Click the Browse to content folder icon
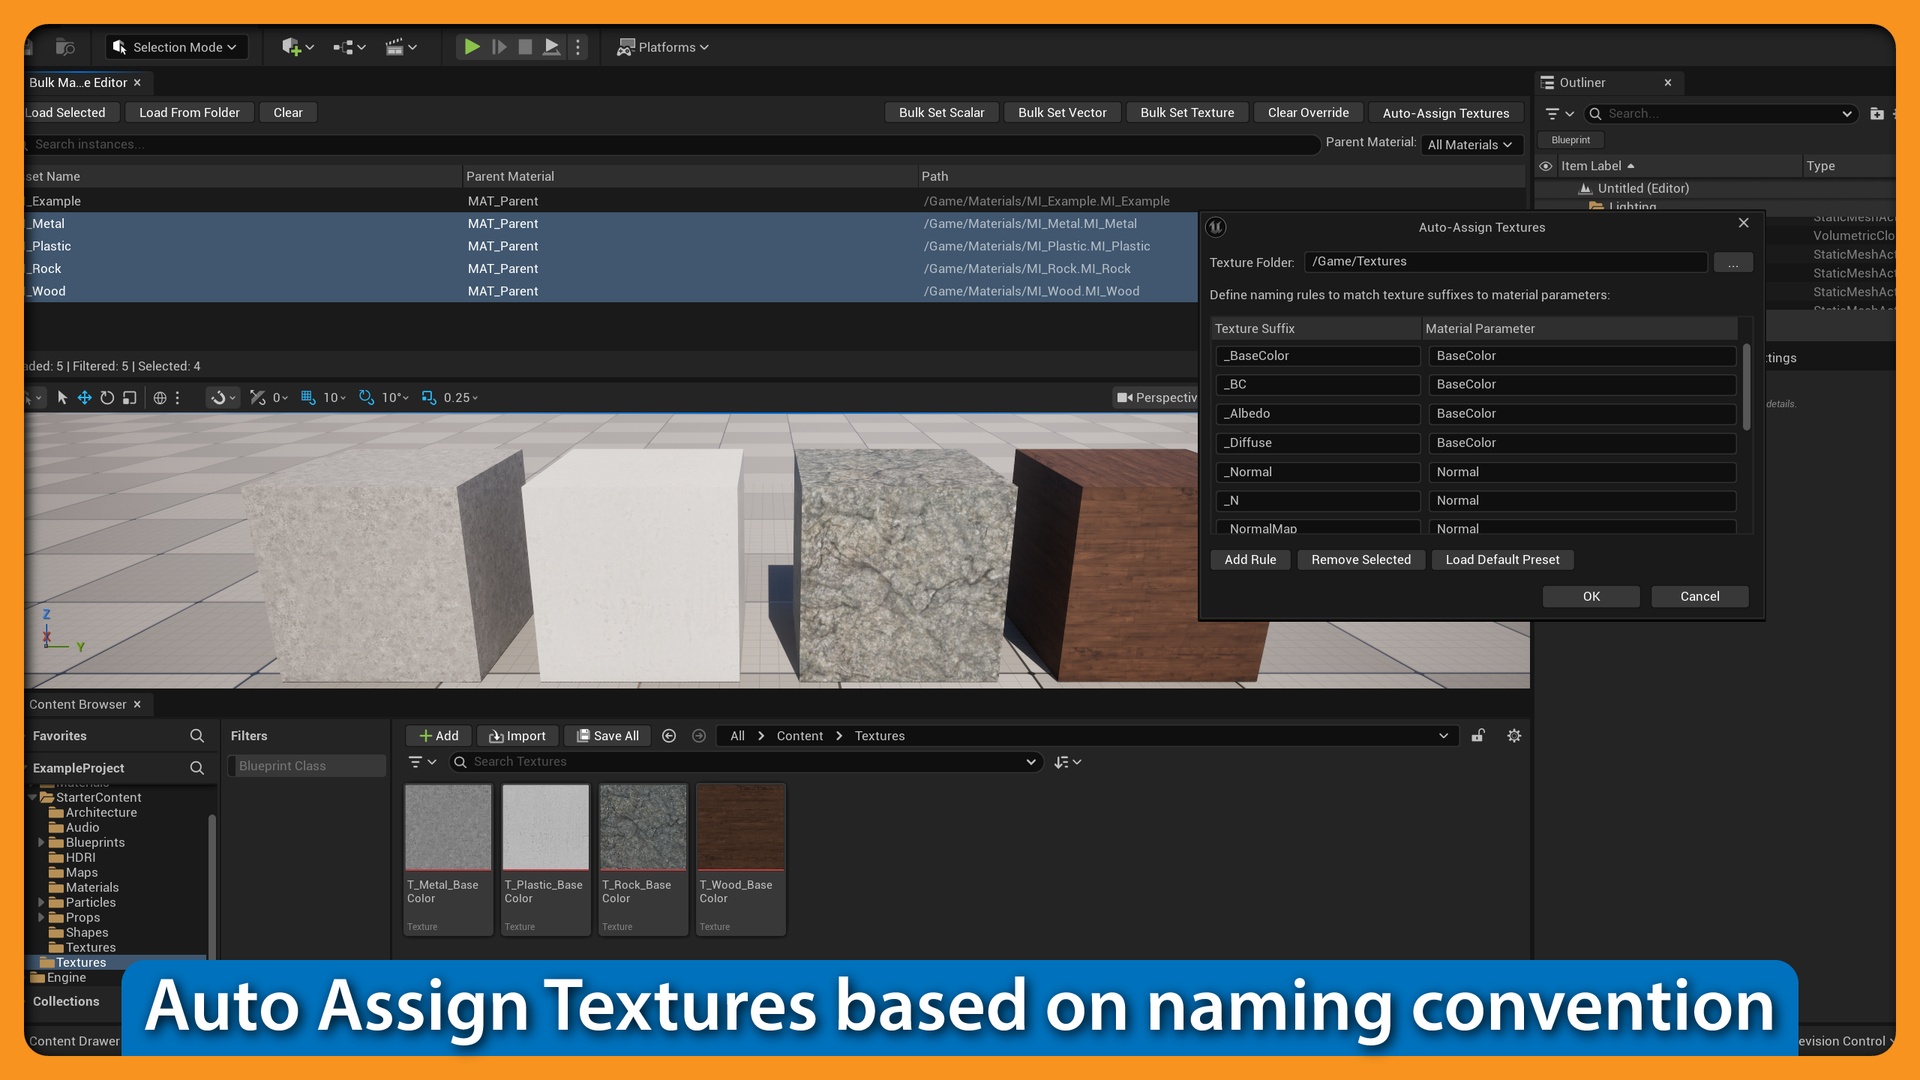The width and height of the screenshot is (1920, 1080). point(65,47)
